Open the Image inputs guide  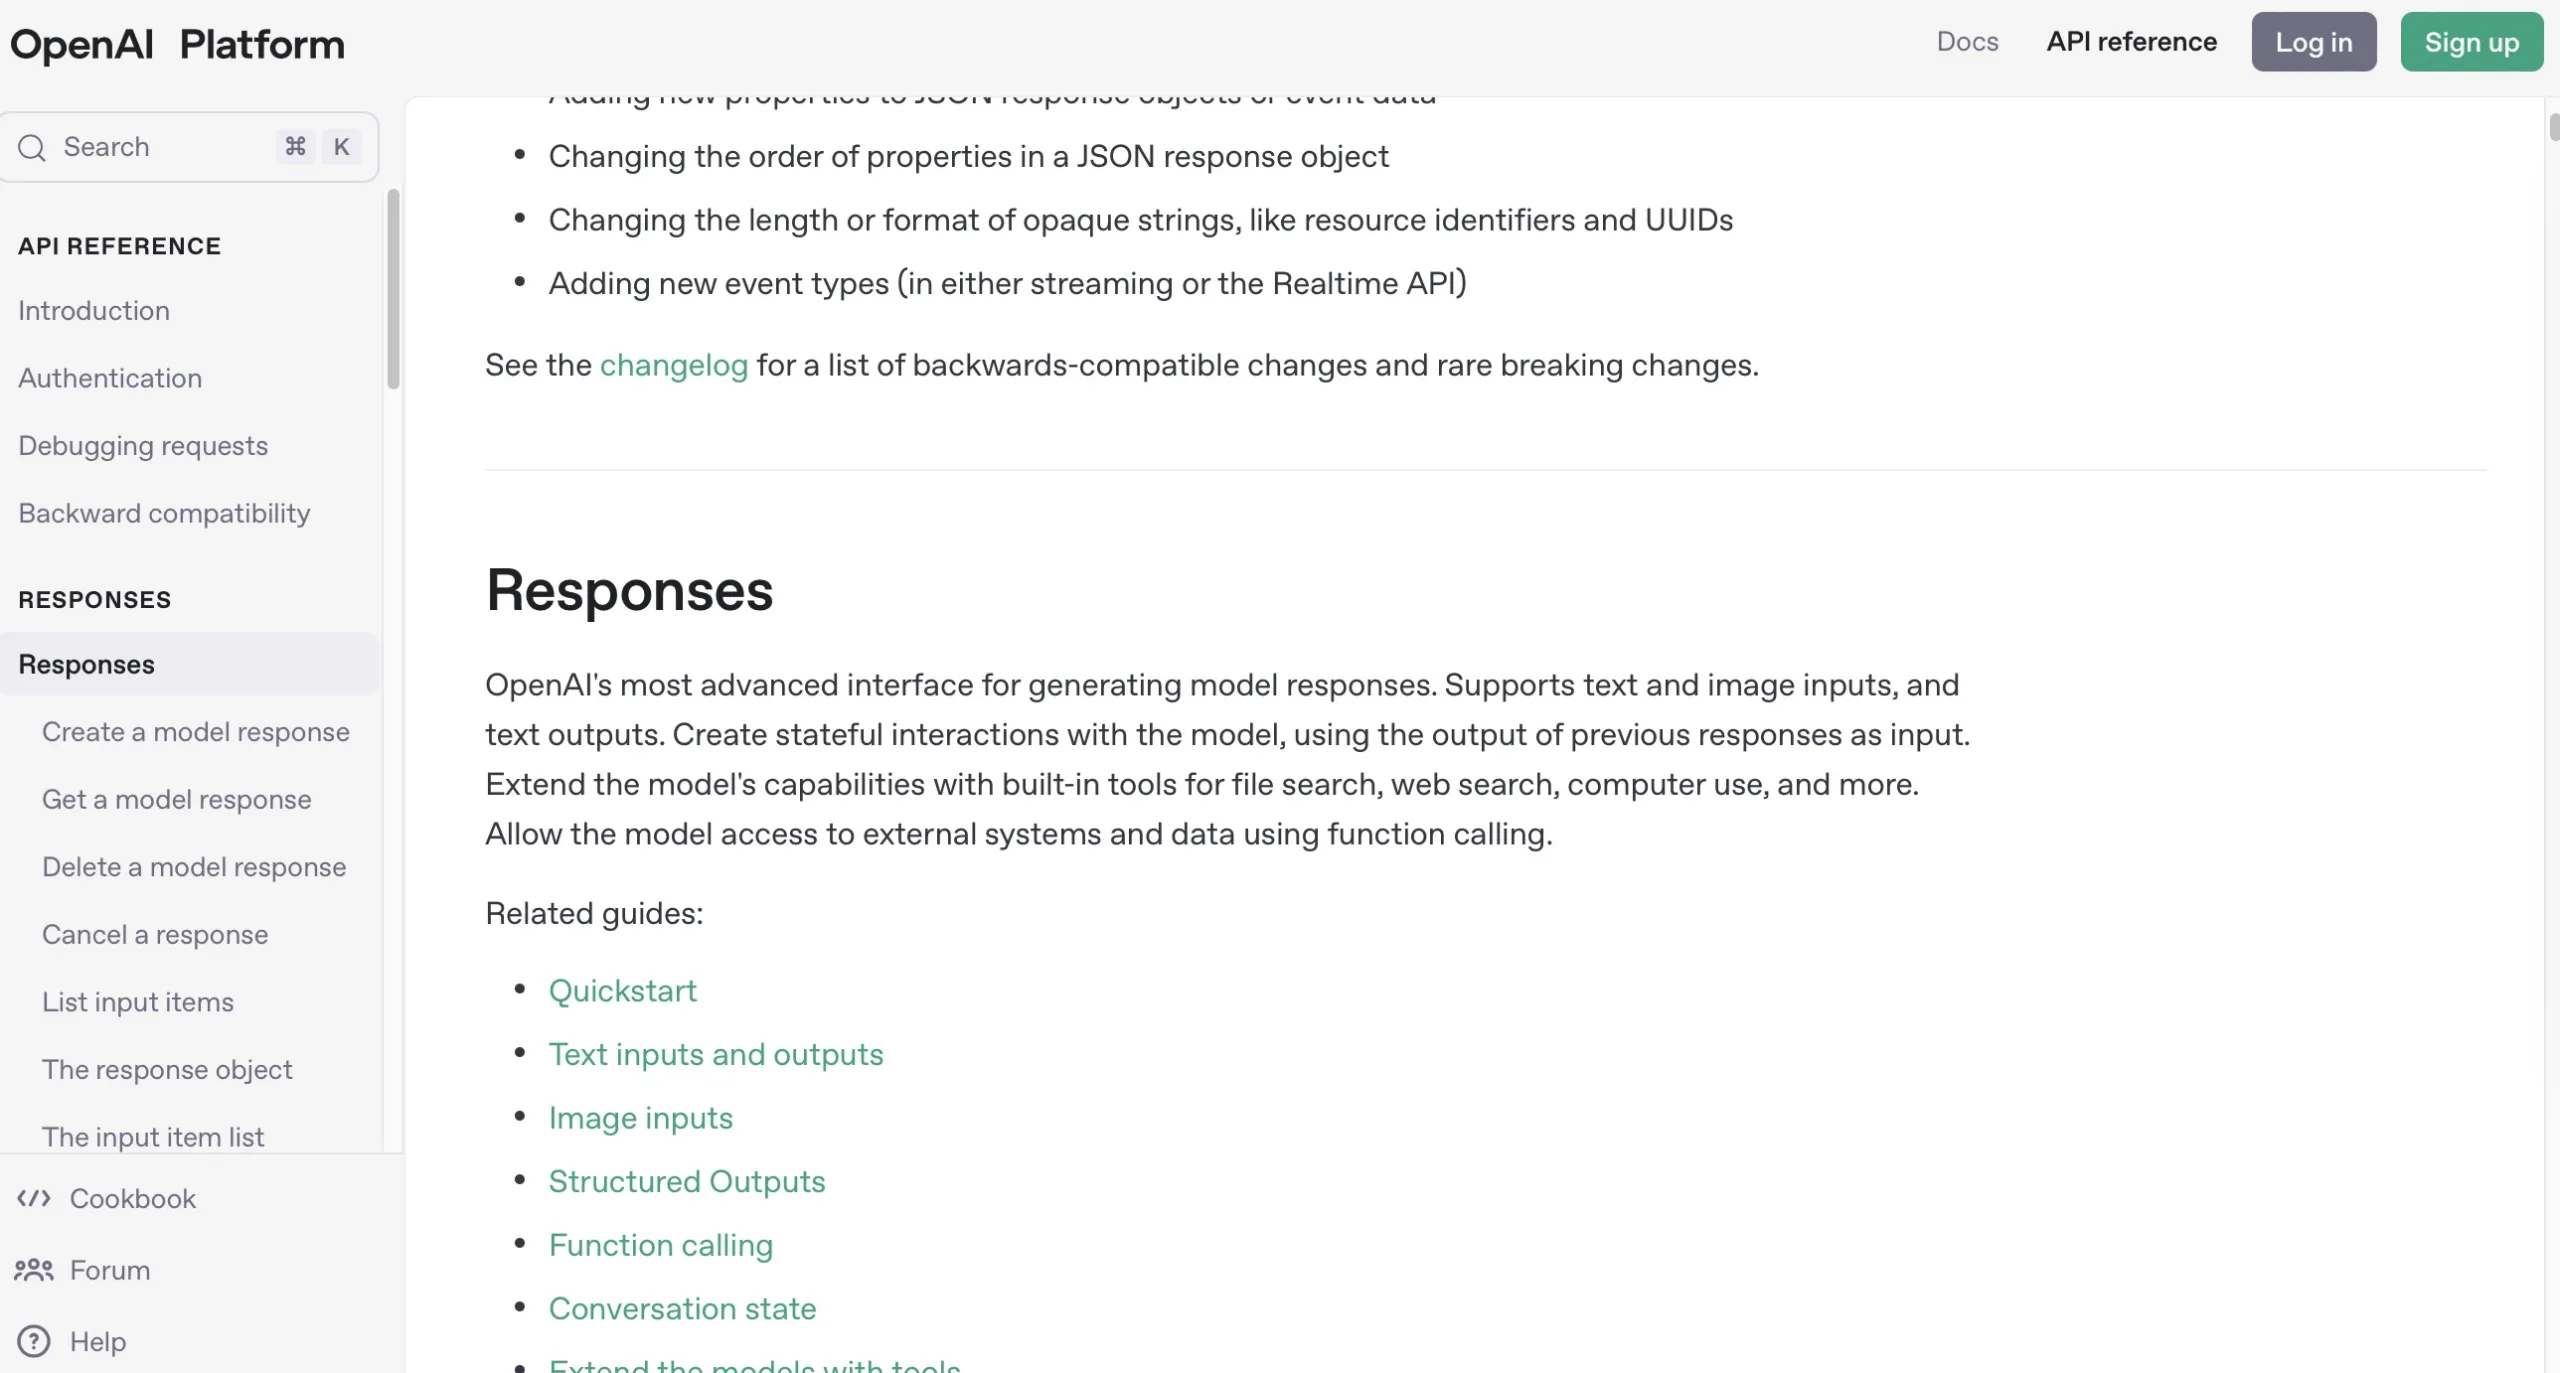641,1118
